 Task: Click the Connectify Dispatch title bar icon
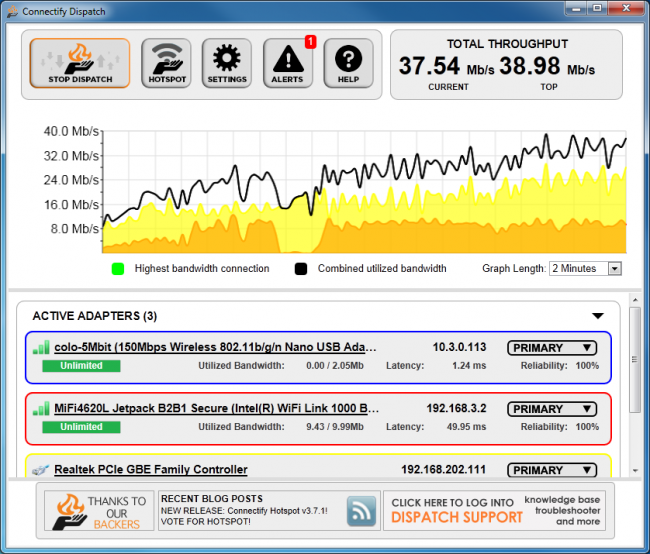13,11
